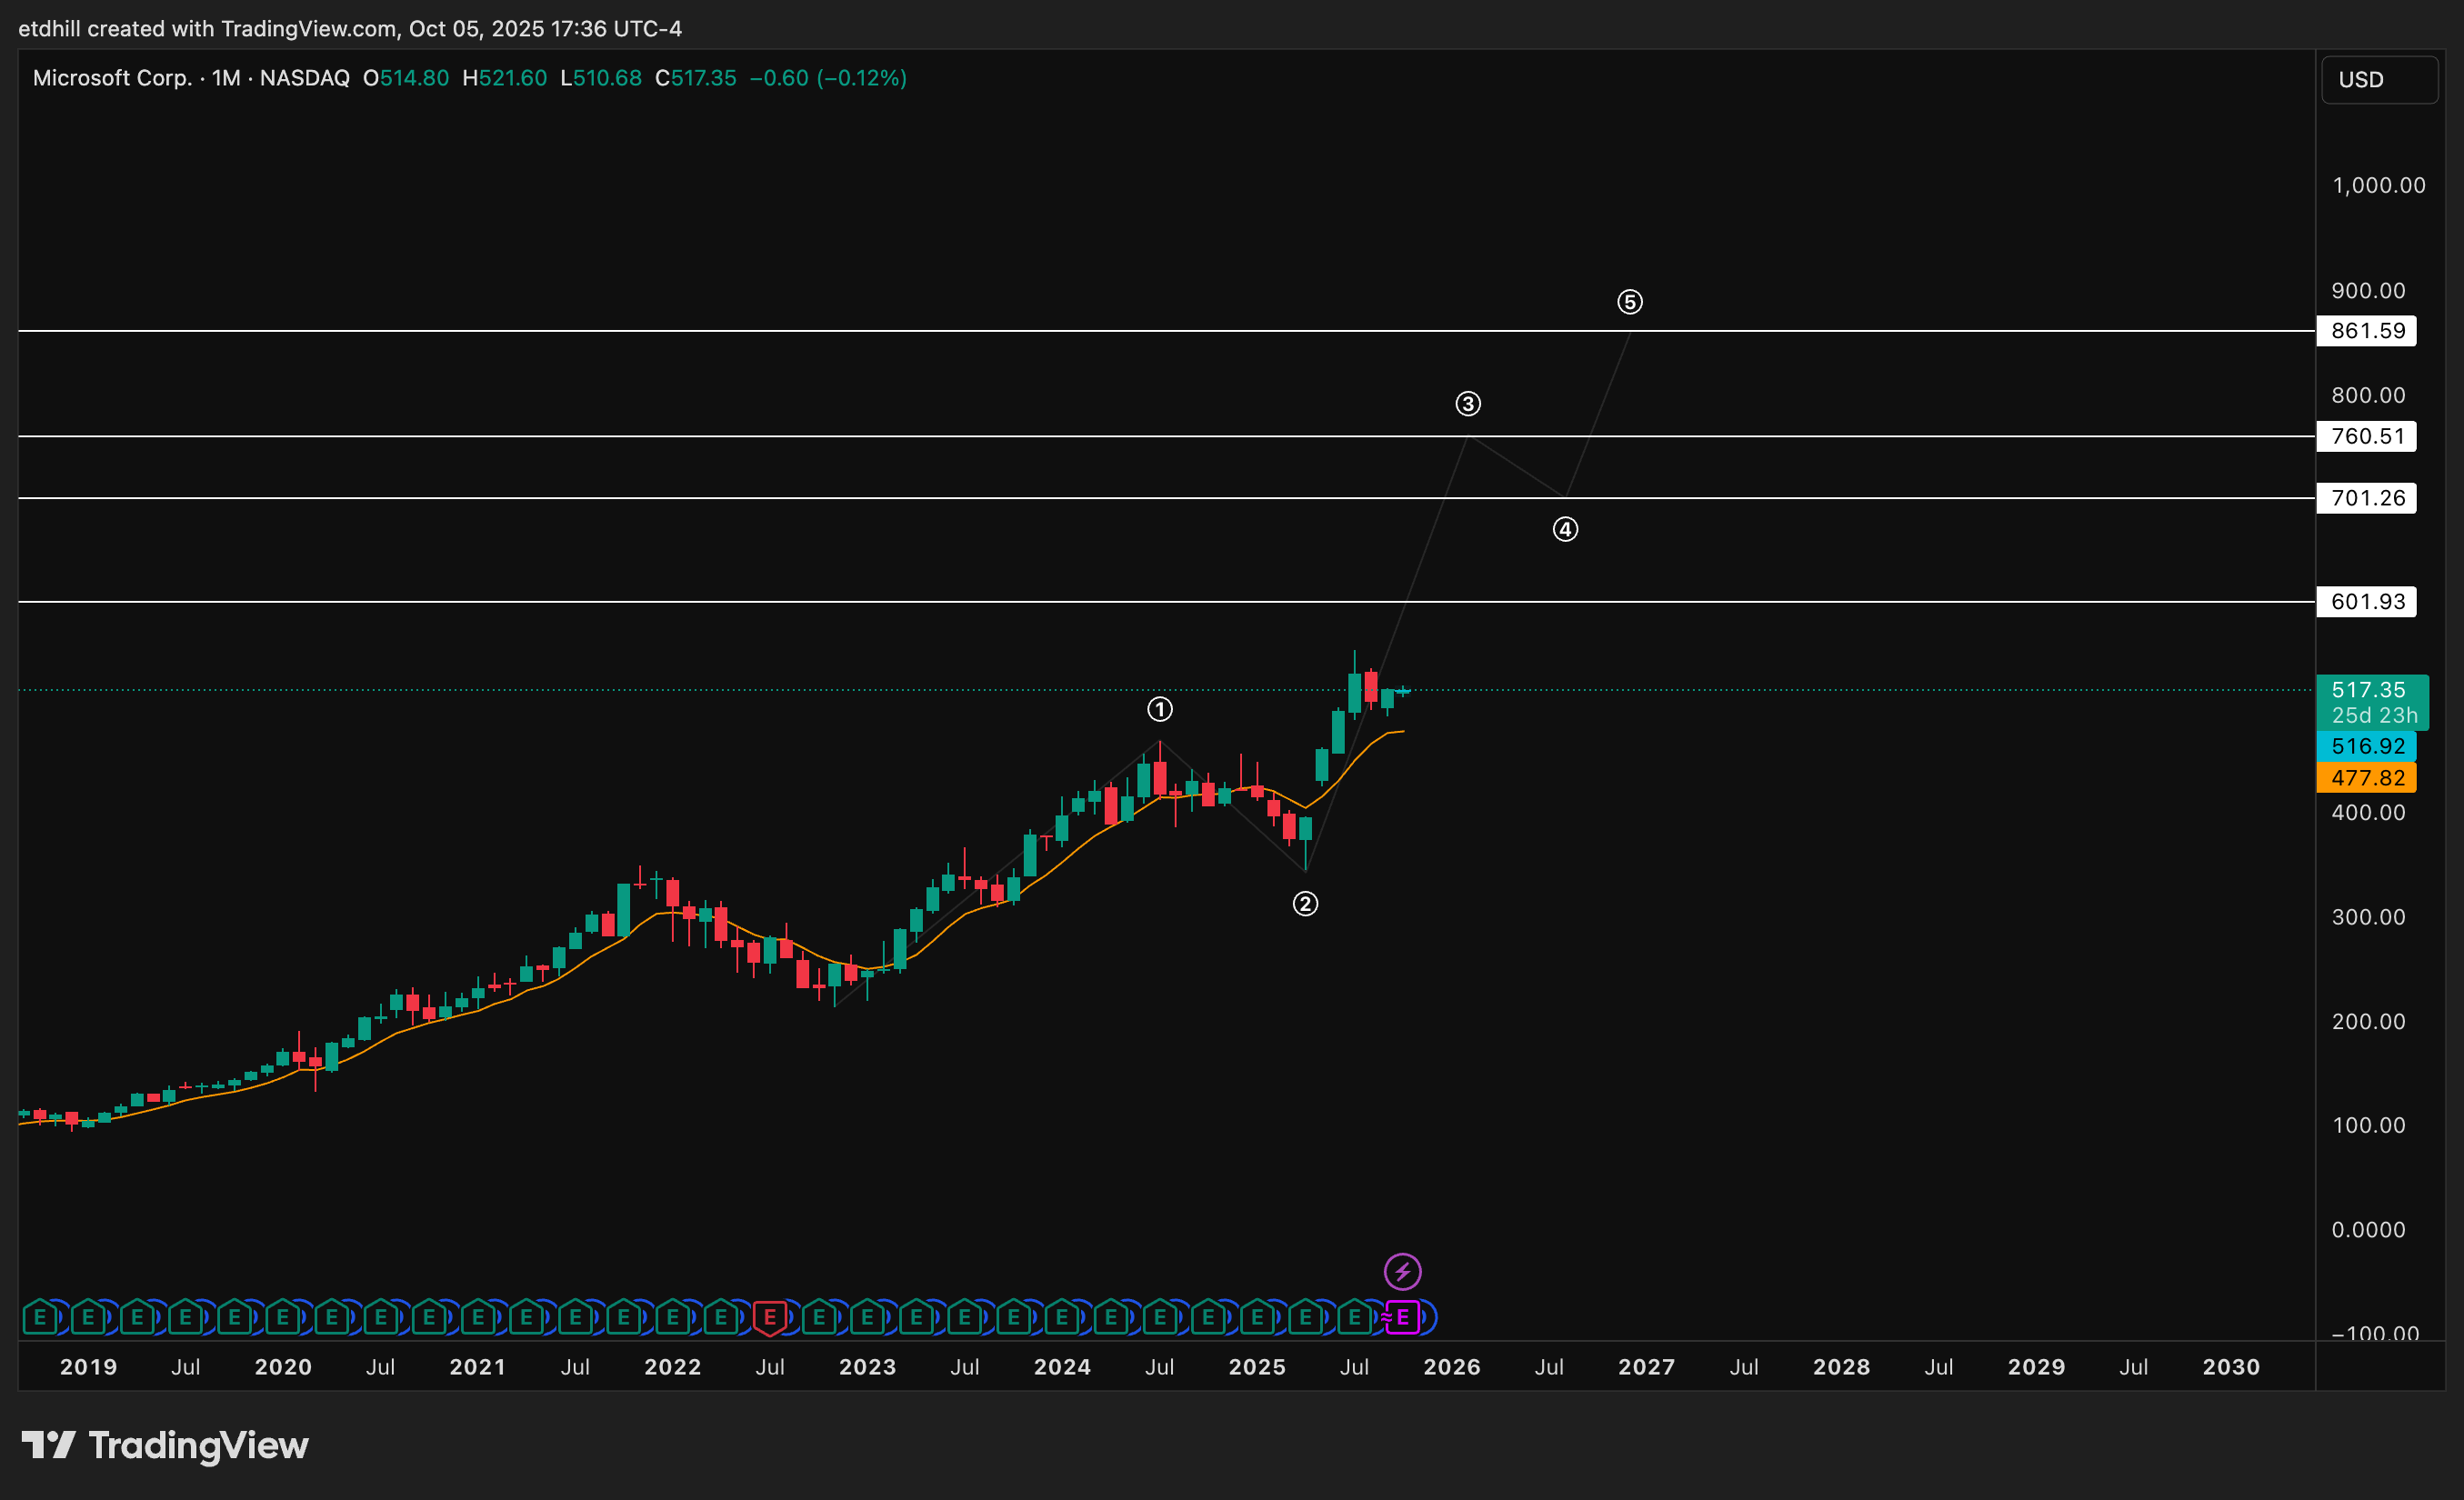Screen dimensions: 2464x1500
Task: Select the circled wave 1 label
Action: pos(1159,710)
